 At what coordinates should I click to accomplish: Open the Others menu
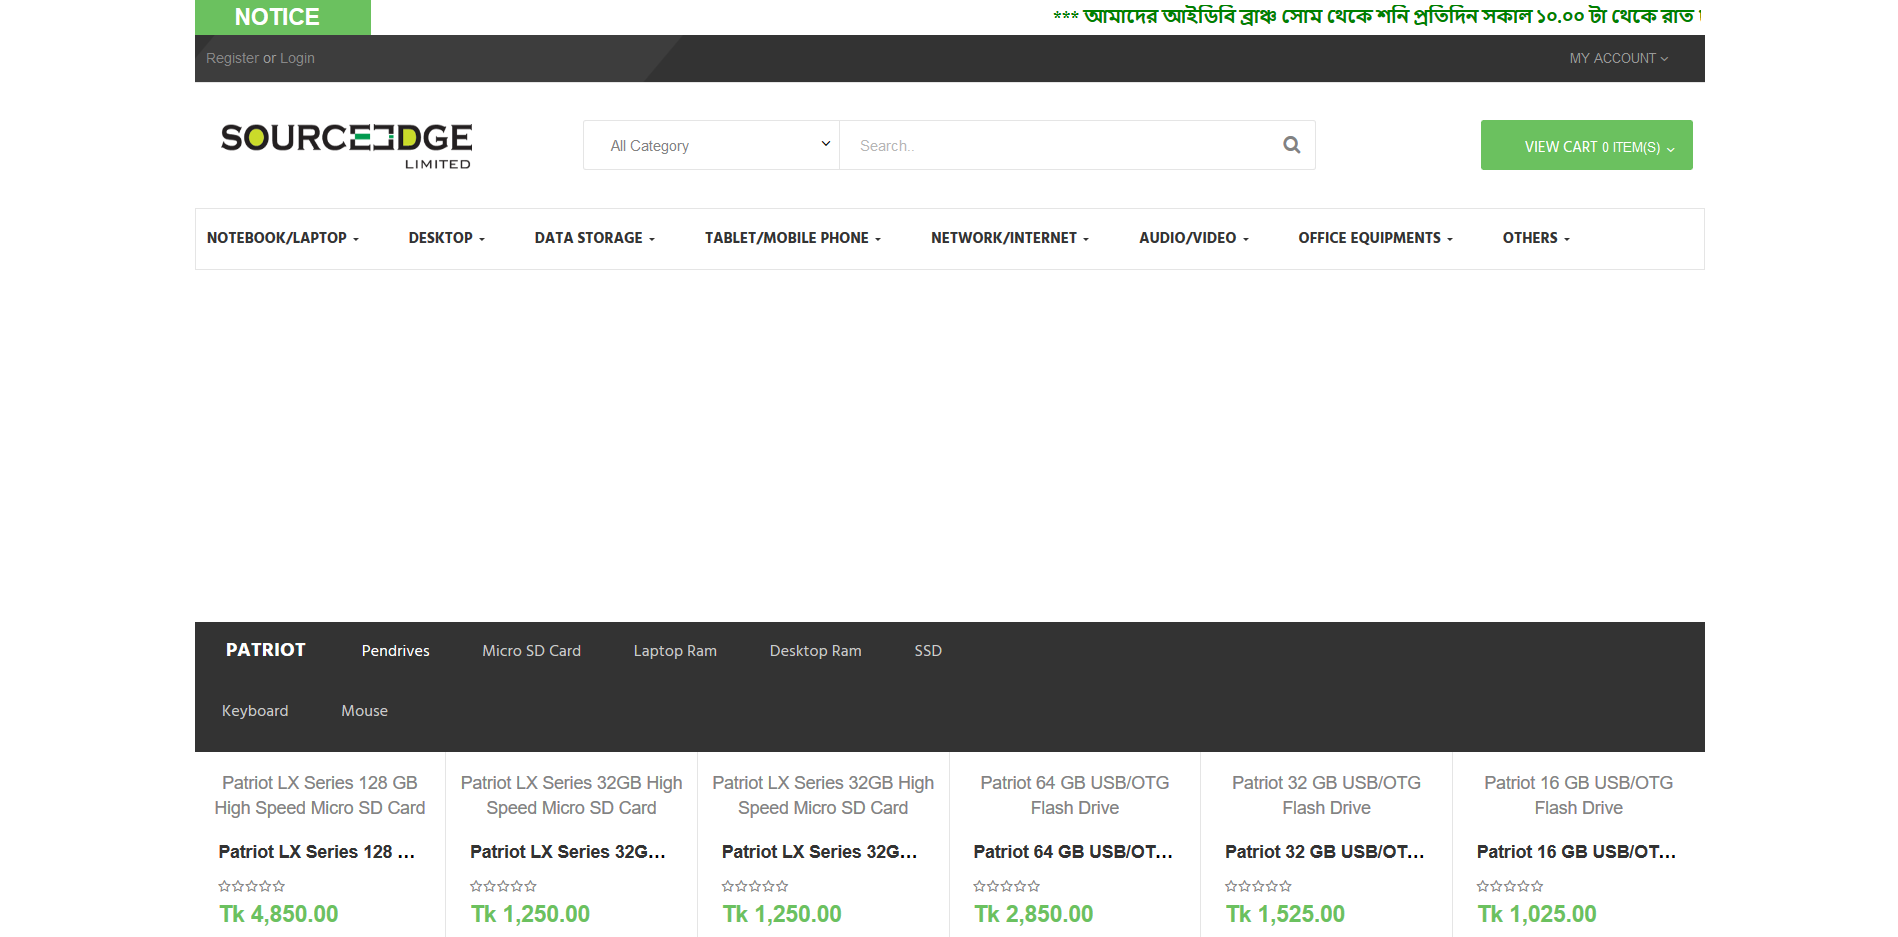1536,238
